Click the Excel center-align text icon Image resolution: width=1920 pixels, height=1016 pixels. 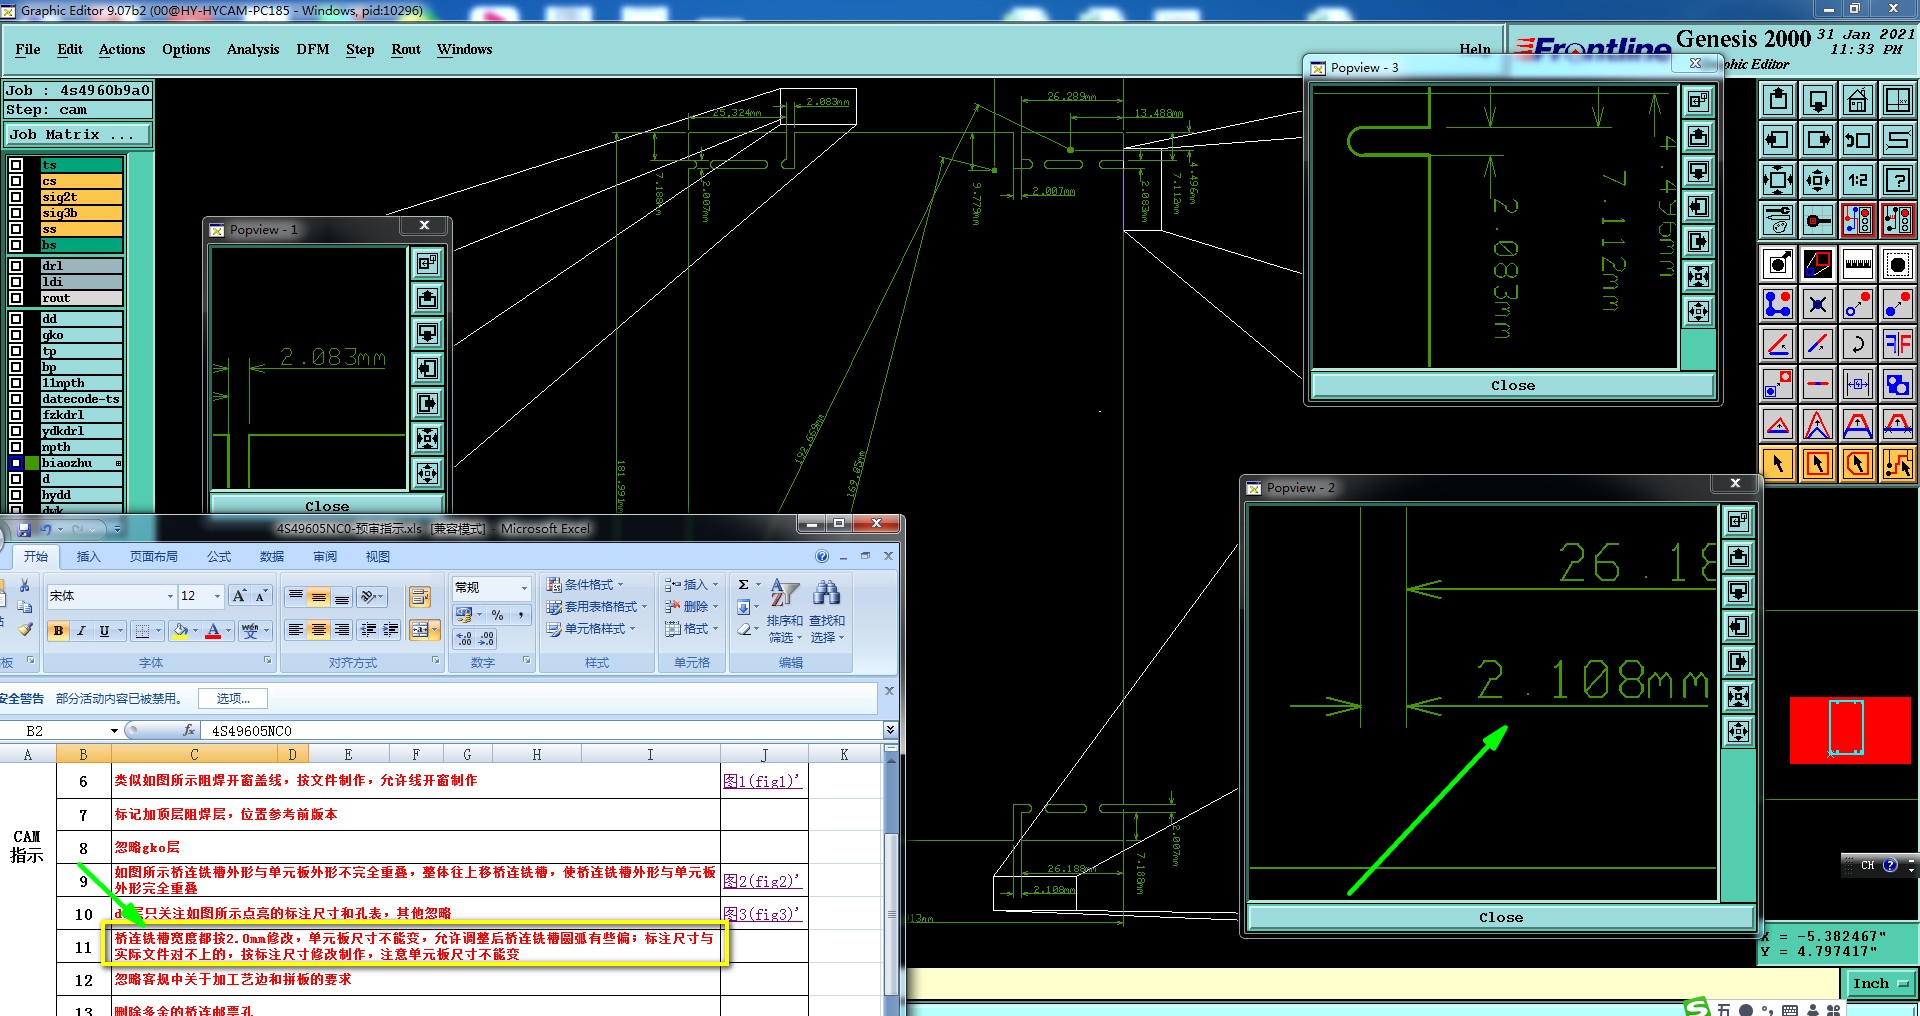318,630
